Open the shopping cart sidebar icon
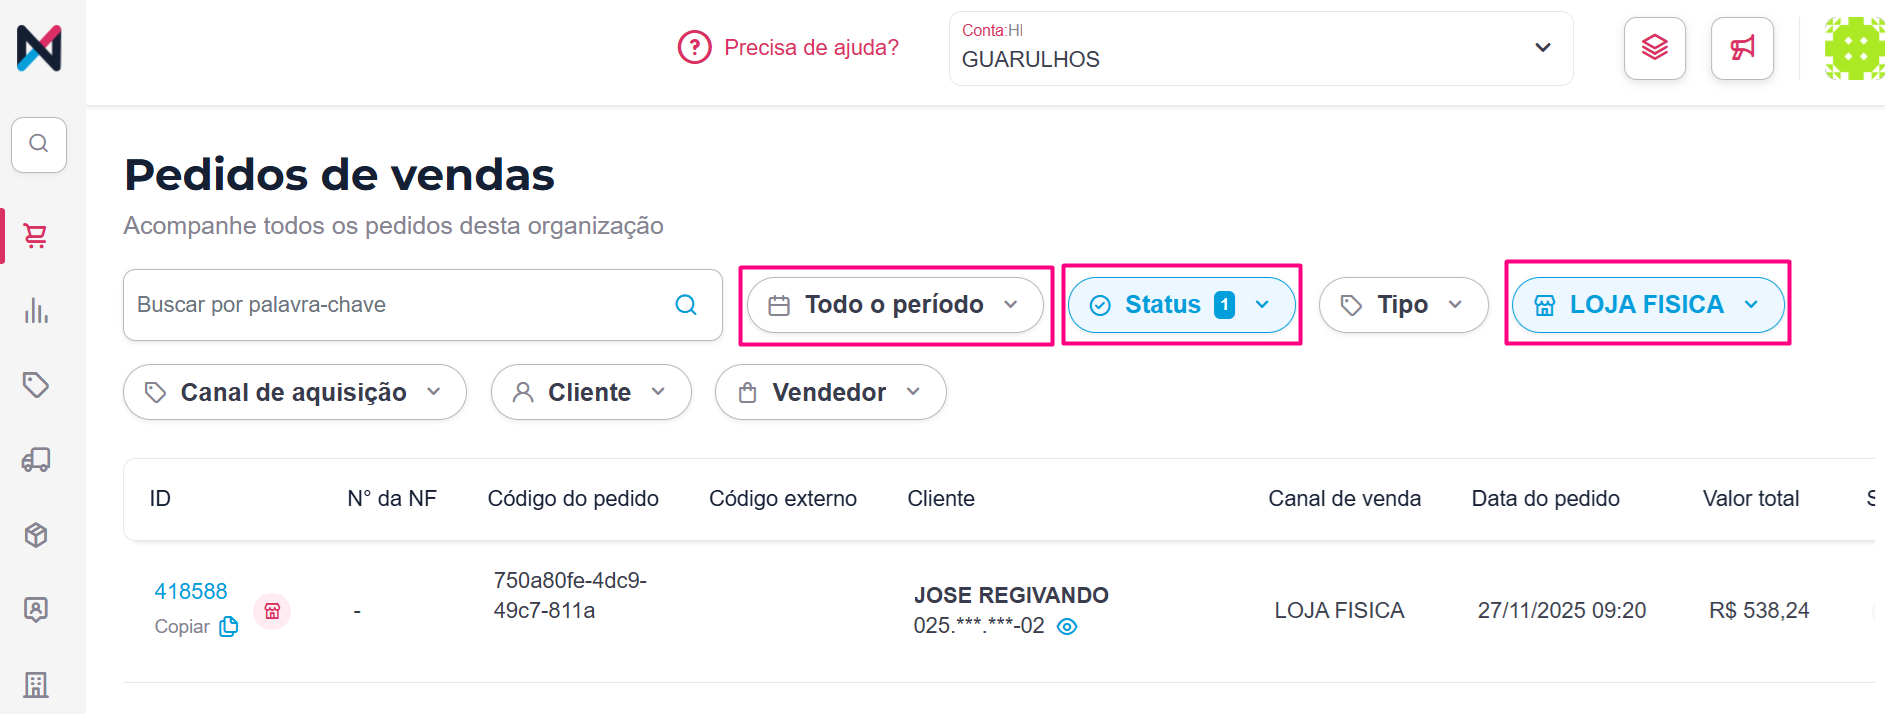Image resolution: width=1885 pixels, height=714 pixels. (x=36, y=236)
